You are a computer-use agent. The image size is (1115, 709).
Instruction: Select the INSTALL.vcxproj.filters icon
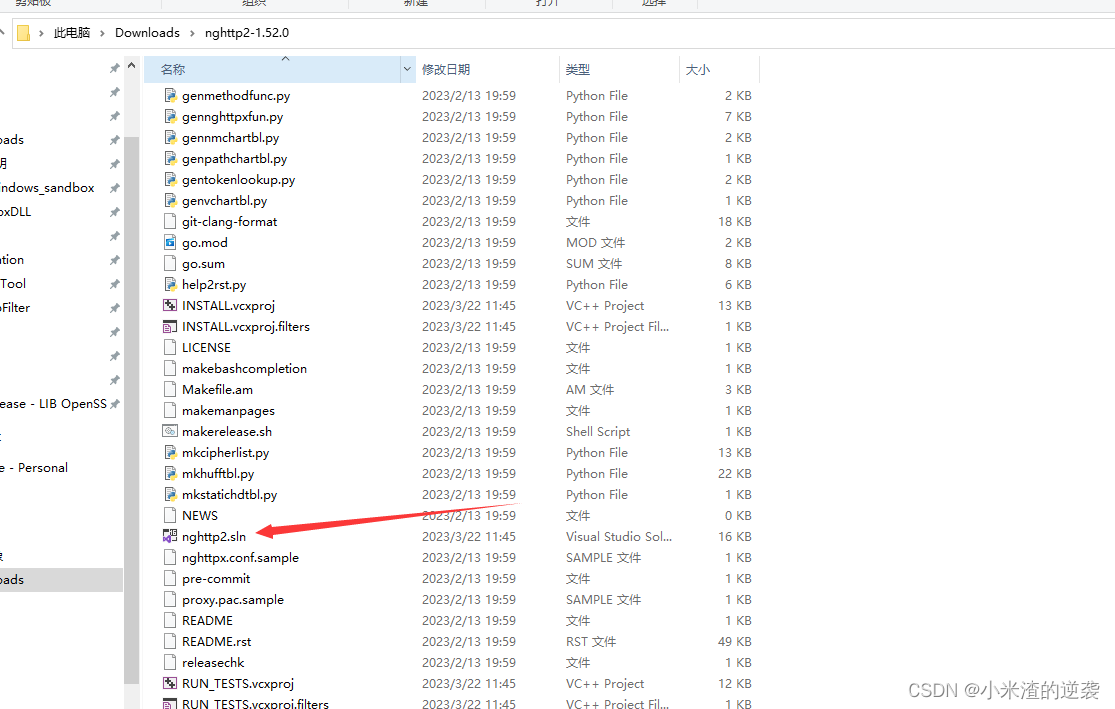pyautogui.click(x=170, y=326)
